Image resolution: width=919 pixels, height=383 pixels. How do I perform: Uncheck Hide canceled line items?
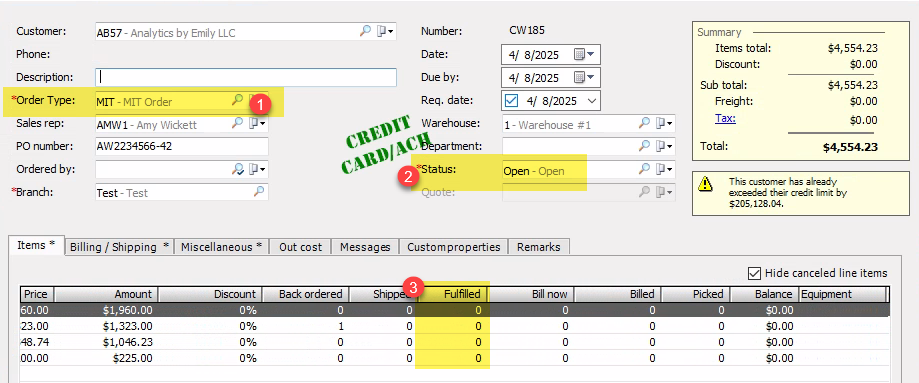point(754,273)
